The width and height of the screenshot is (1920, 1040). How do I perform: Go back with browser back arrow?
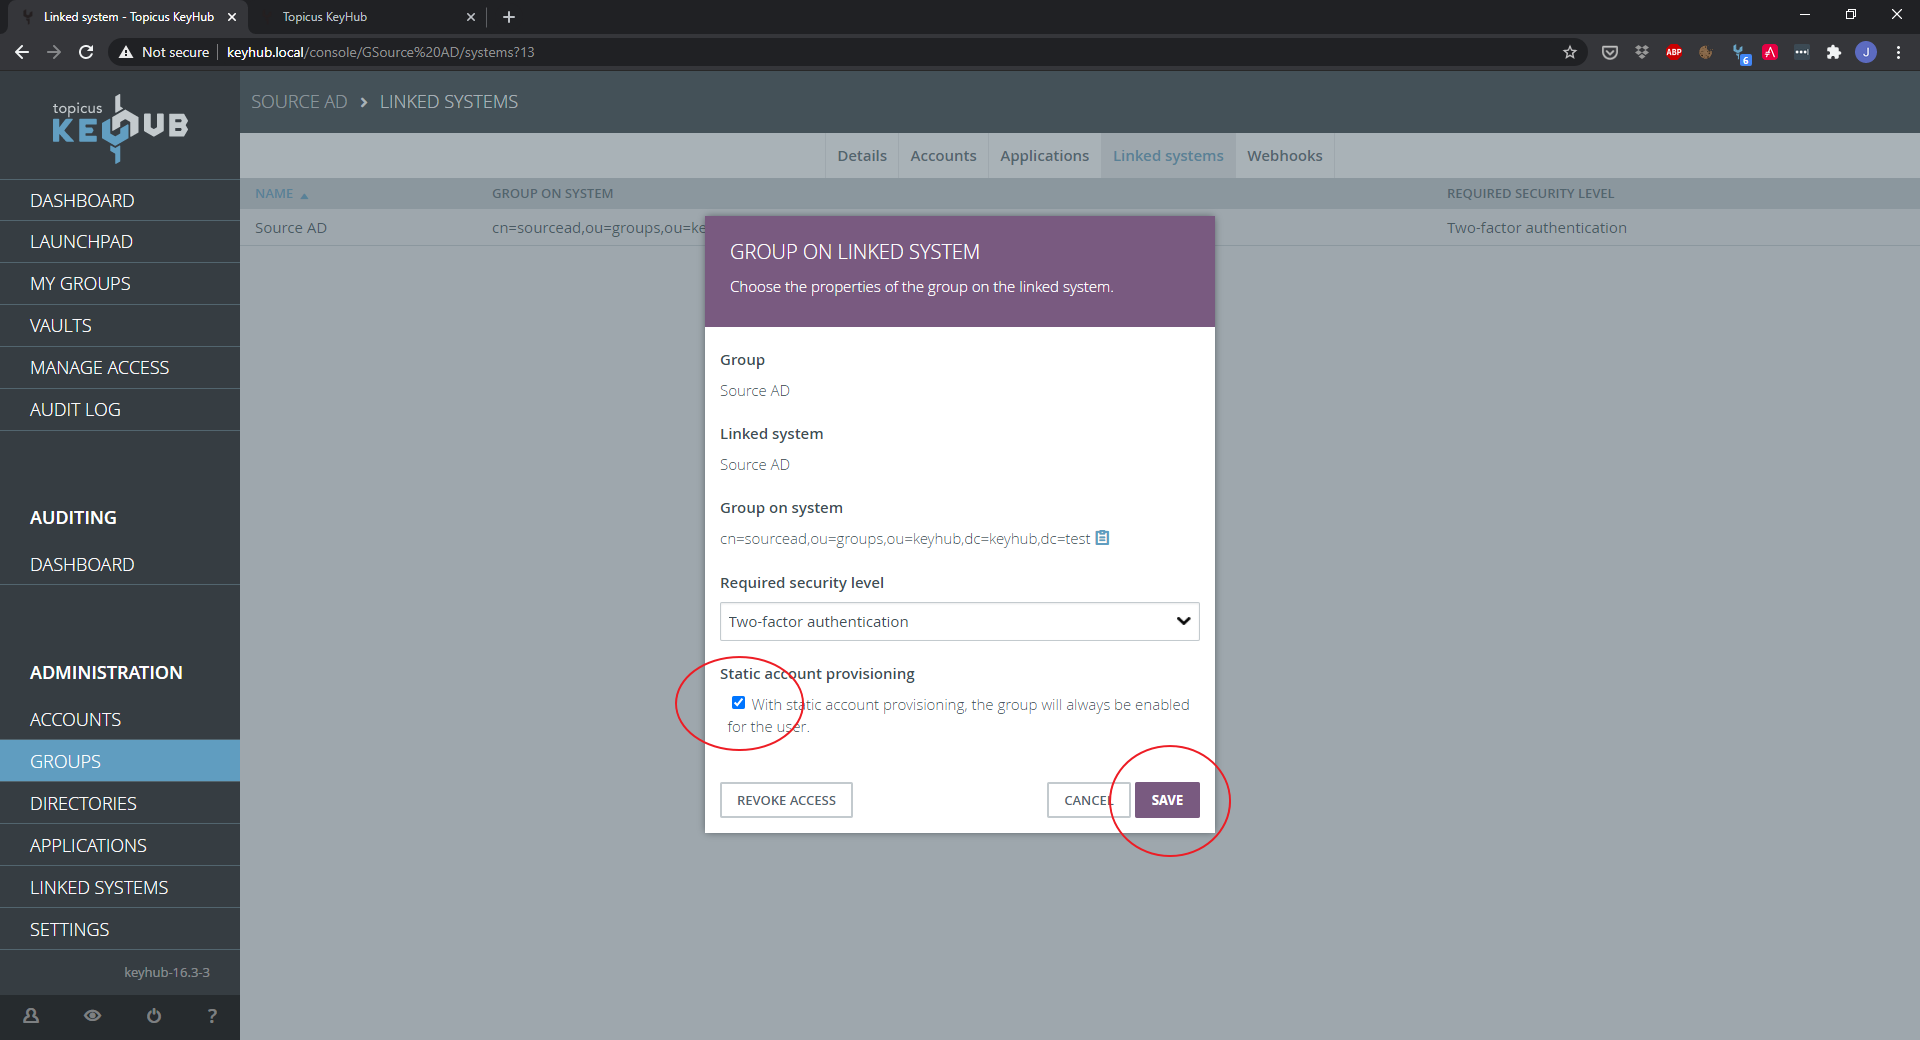click(x=22, y=52)
